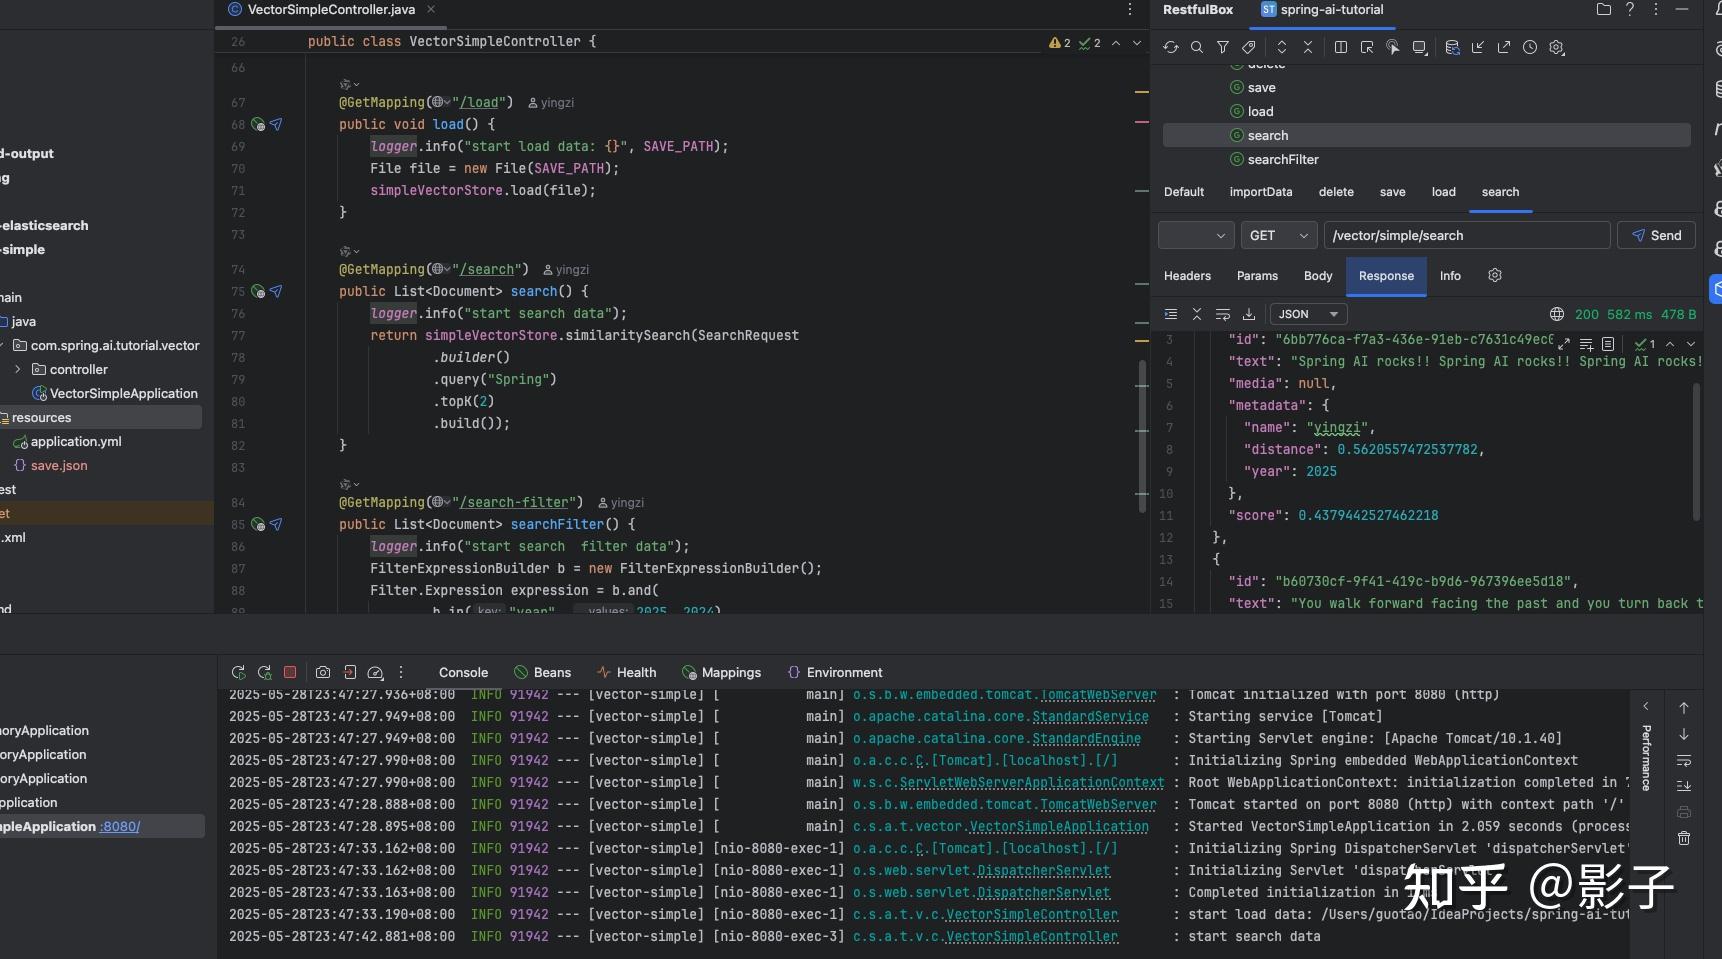Download the response with save icon

(x=1248, y=314)
